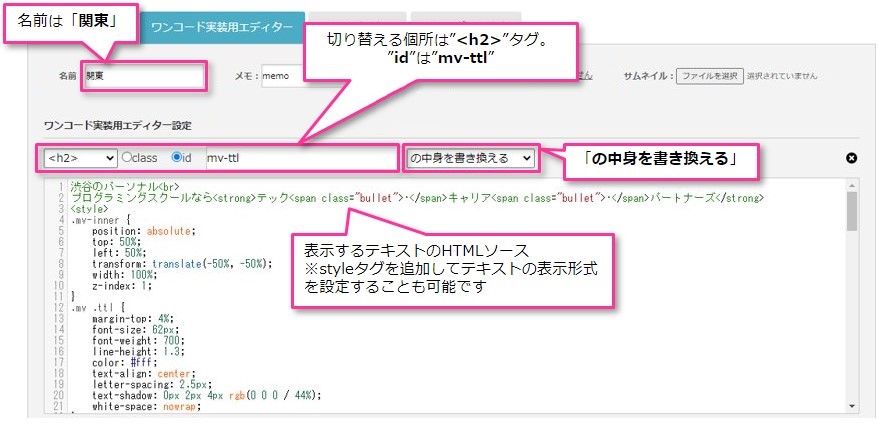878x424 pixels.
Task: Click the line-height: 1.3; code line
Action: pos(138,351)
